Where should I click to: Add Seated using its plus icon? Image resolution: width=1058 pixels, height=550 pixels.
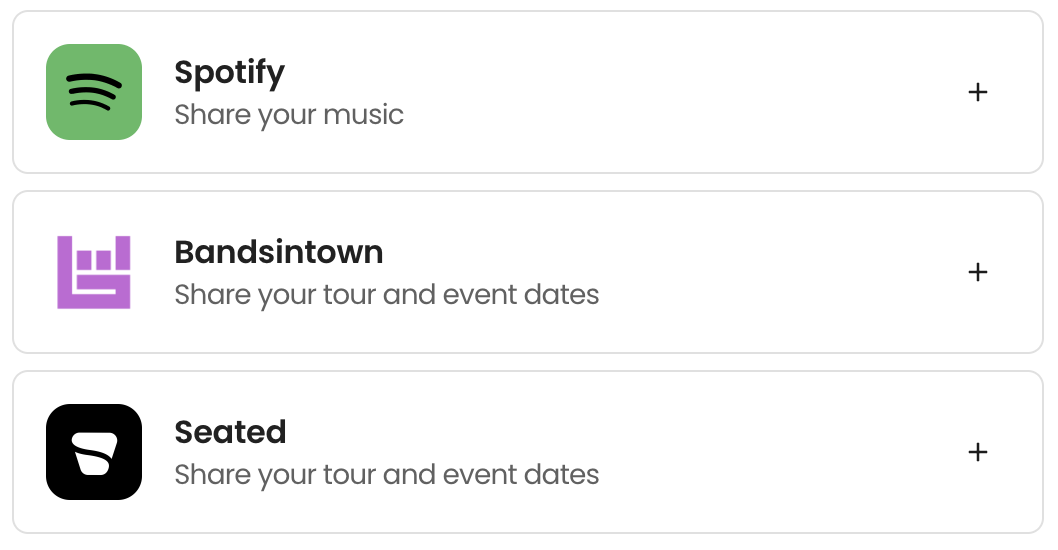click(x=978, y=452)
